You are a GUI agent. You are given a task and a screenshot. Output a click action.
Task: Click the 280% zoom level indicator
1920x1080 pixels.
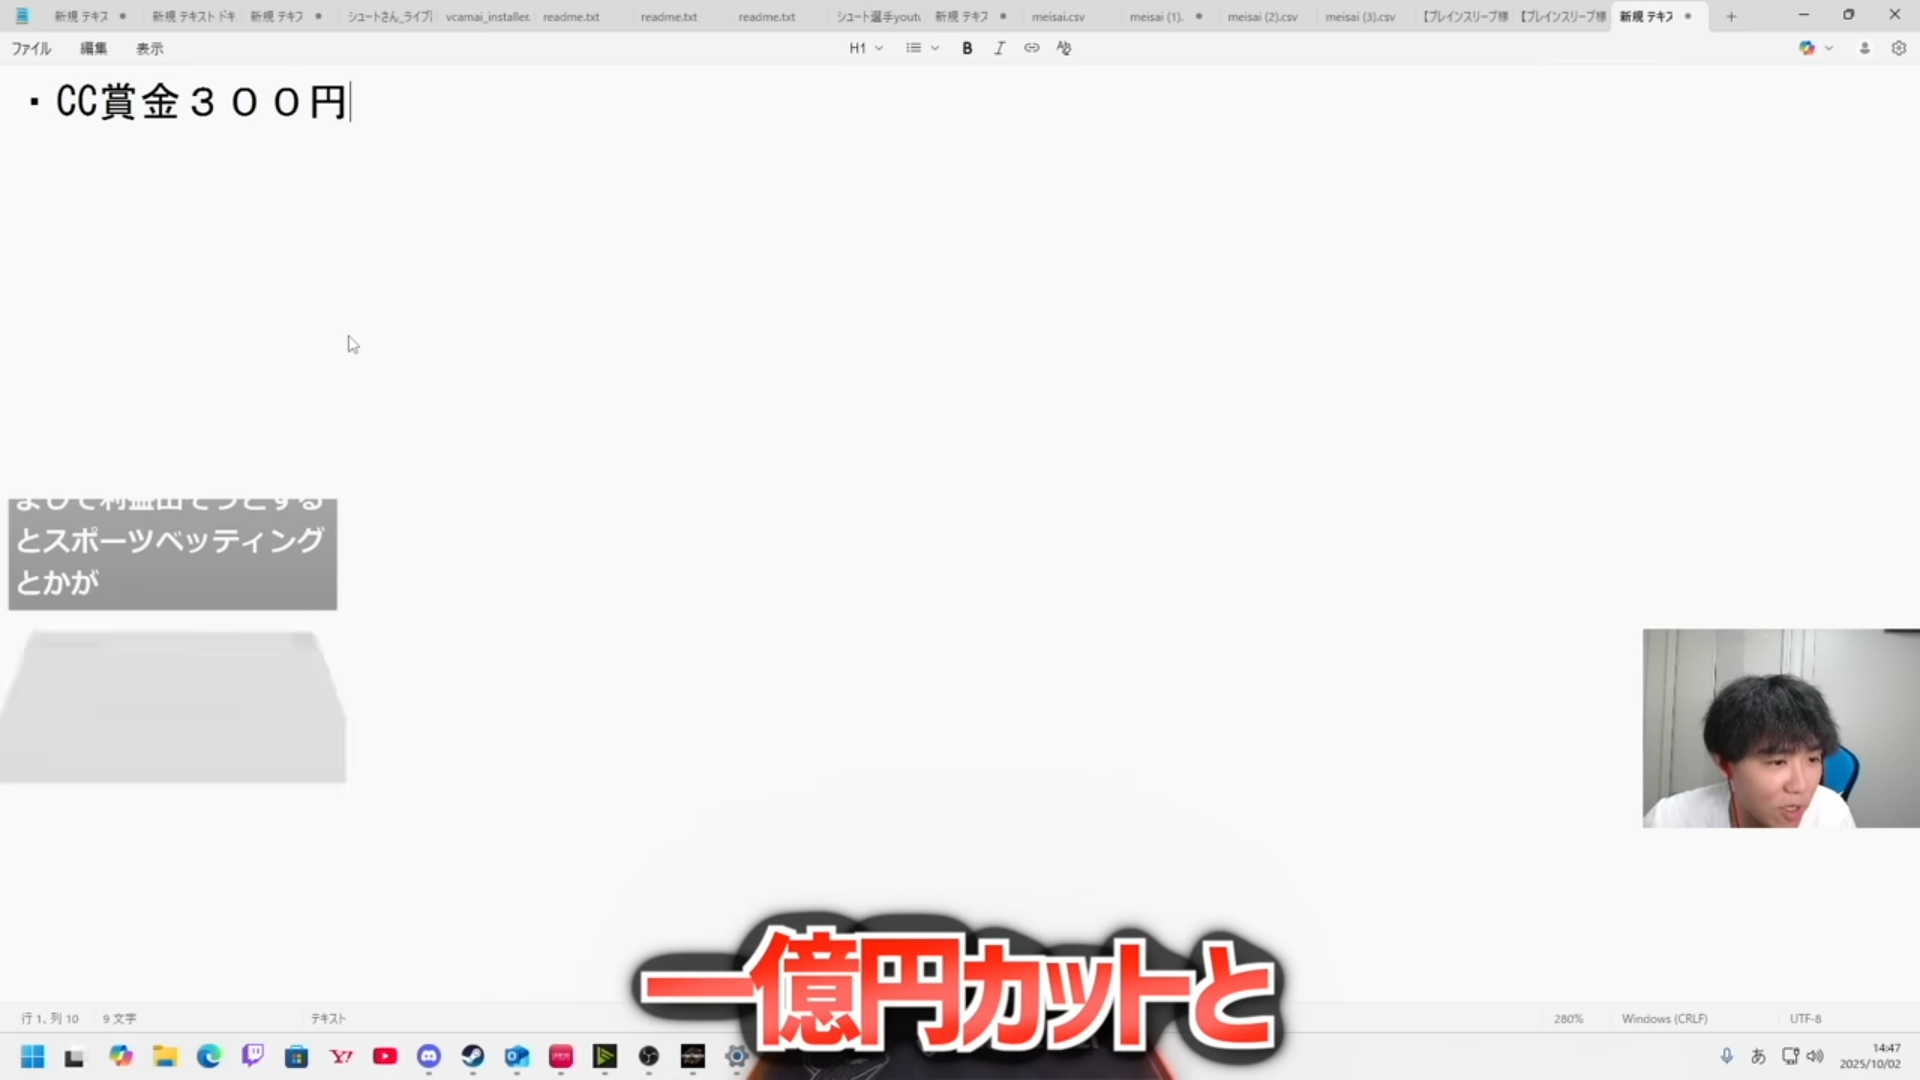click(x=1568, y=1018)
